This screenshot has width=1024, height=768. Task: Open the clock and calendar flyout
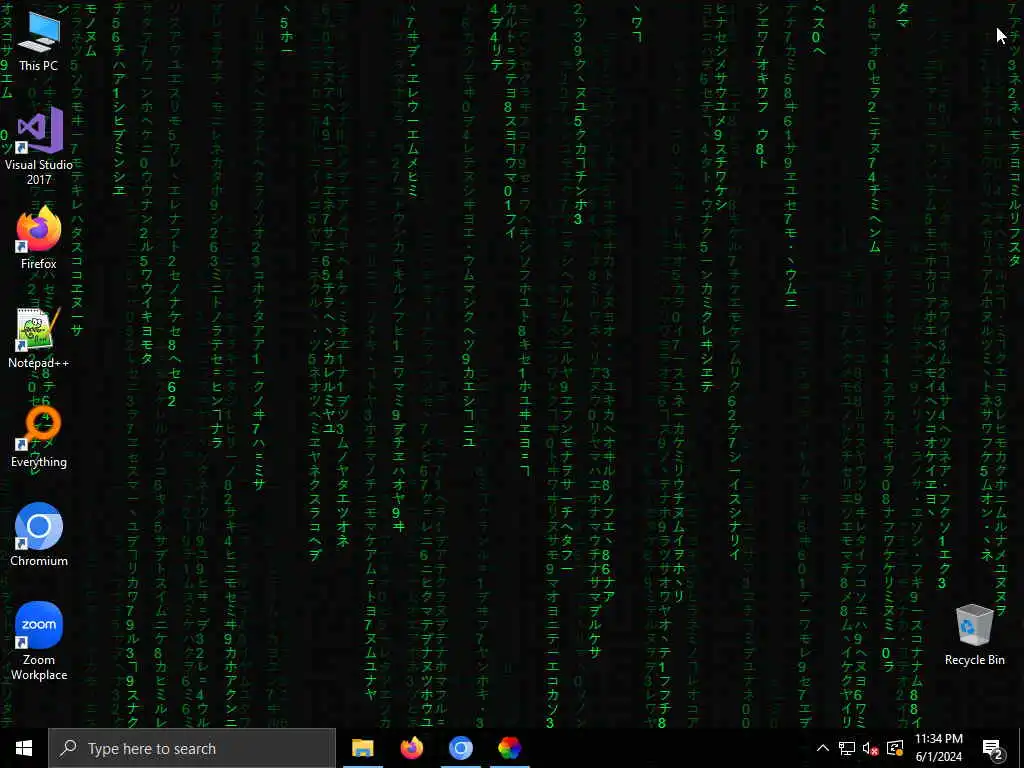938,748
